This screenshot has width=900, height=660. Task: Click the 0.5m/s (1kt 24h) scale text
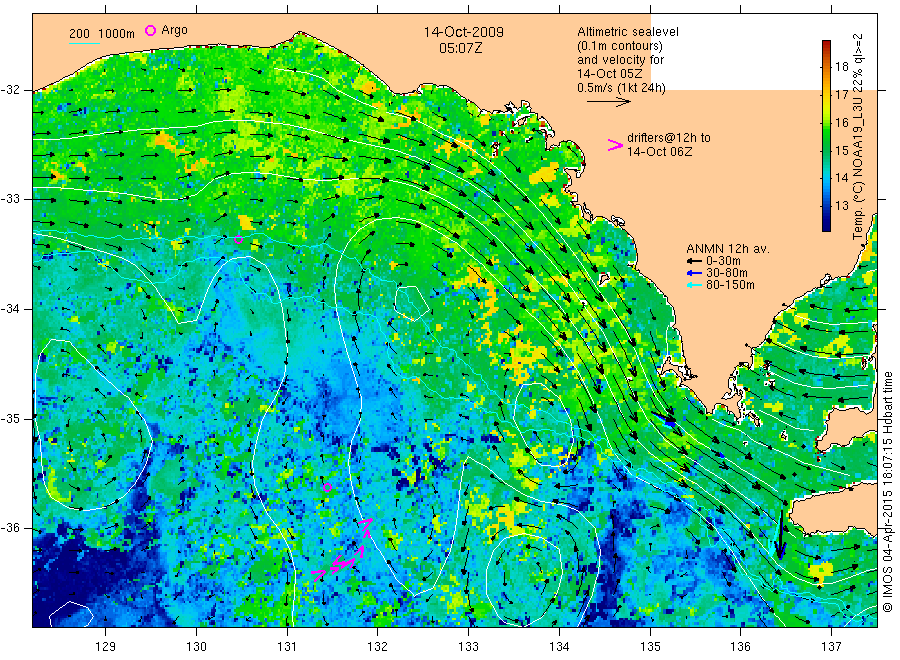(622, 88)
